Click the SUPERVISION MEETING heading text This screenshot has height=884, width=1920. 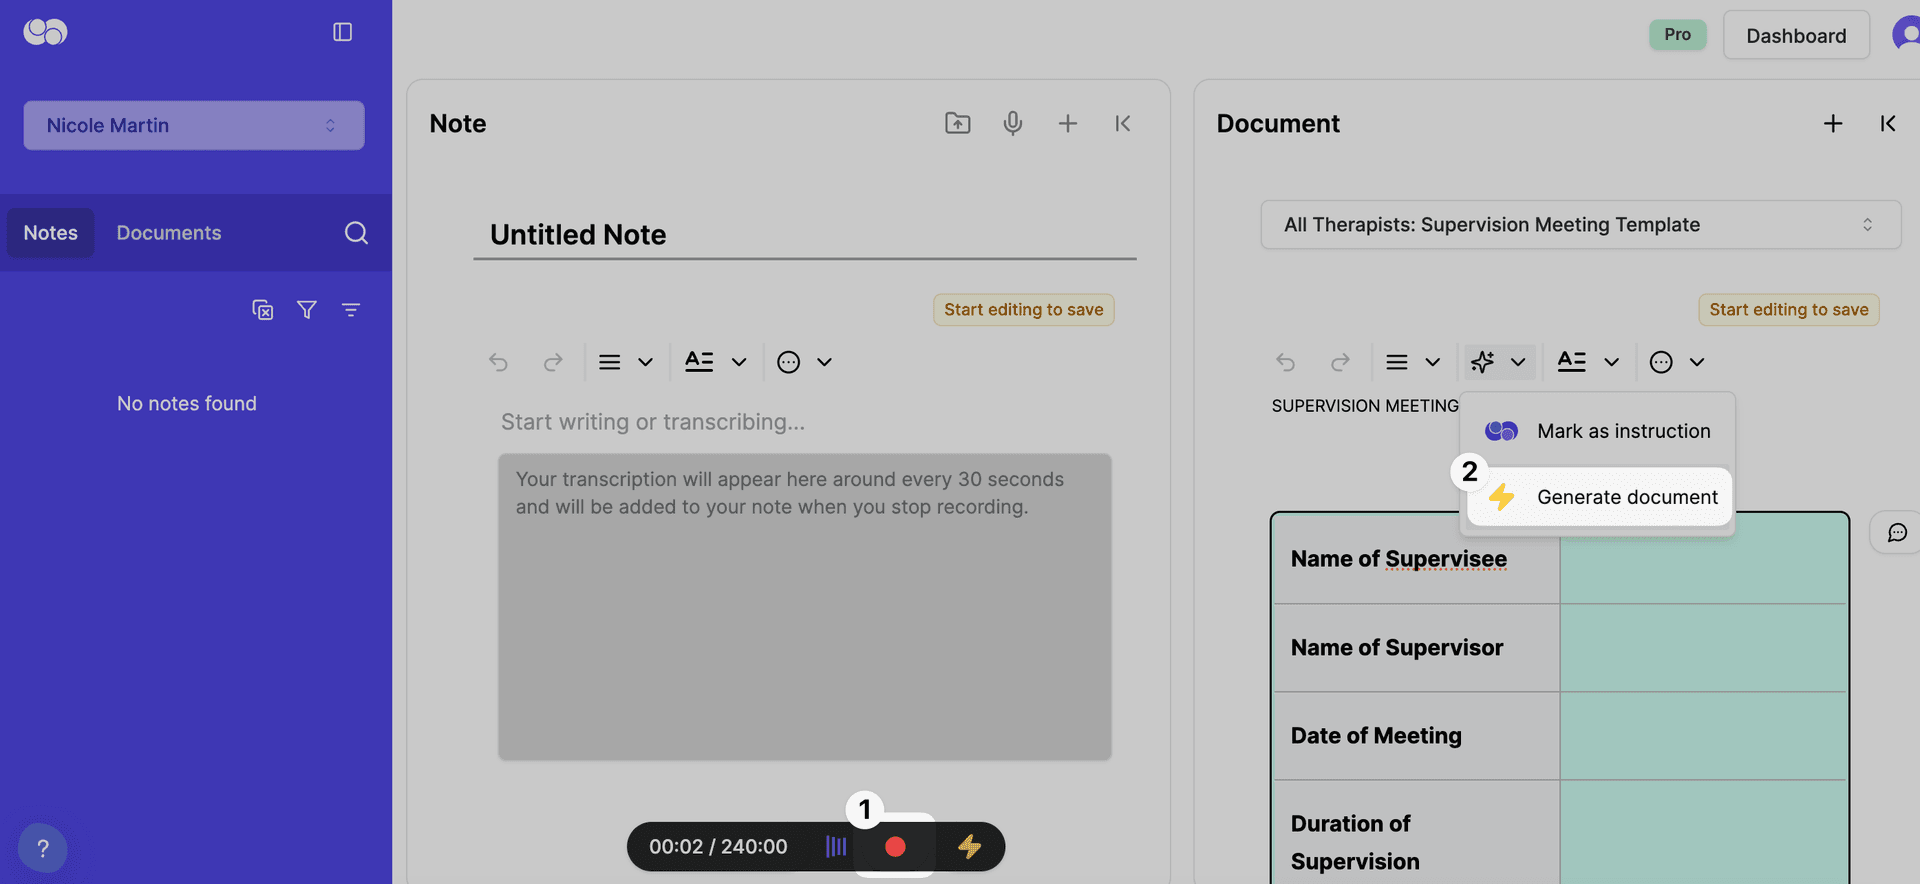coord(1365,406)
